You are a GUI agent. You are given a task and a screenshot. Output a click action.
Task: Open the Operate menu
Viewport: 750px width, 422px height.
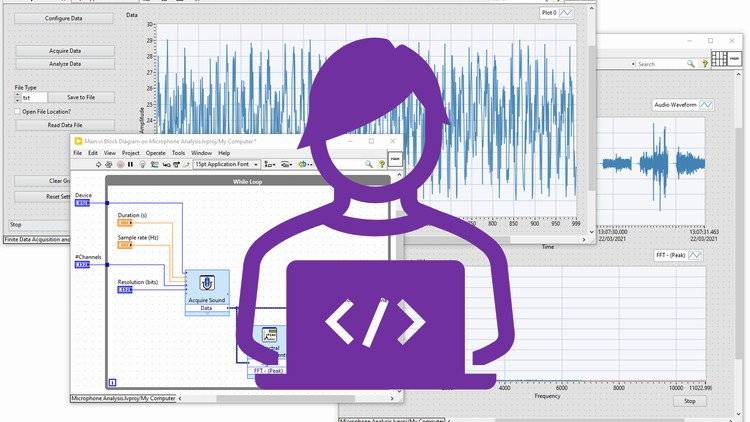155,153
